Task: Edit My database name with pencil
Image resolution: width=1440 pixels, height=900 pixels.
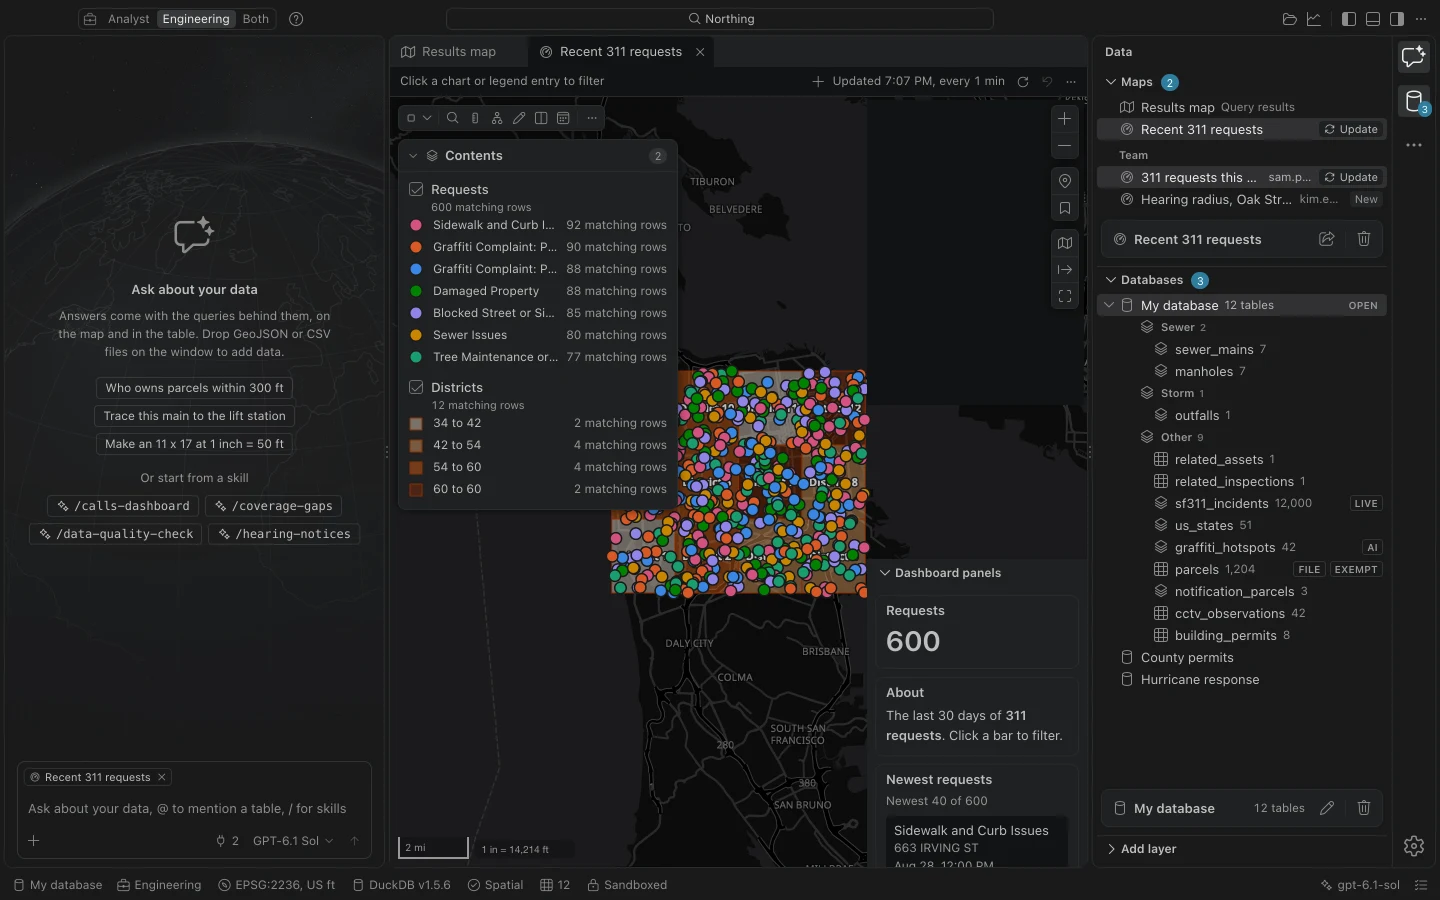Action: click(1327, 808)
